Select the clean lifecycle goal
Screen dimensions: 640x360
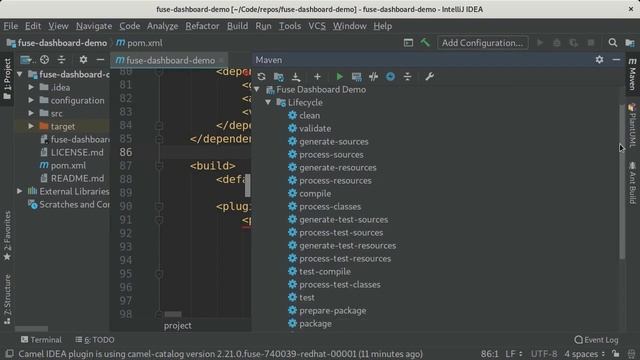tap(309, 116)
